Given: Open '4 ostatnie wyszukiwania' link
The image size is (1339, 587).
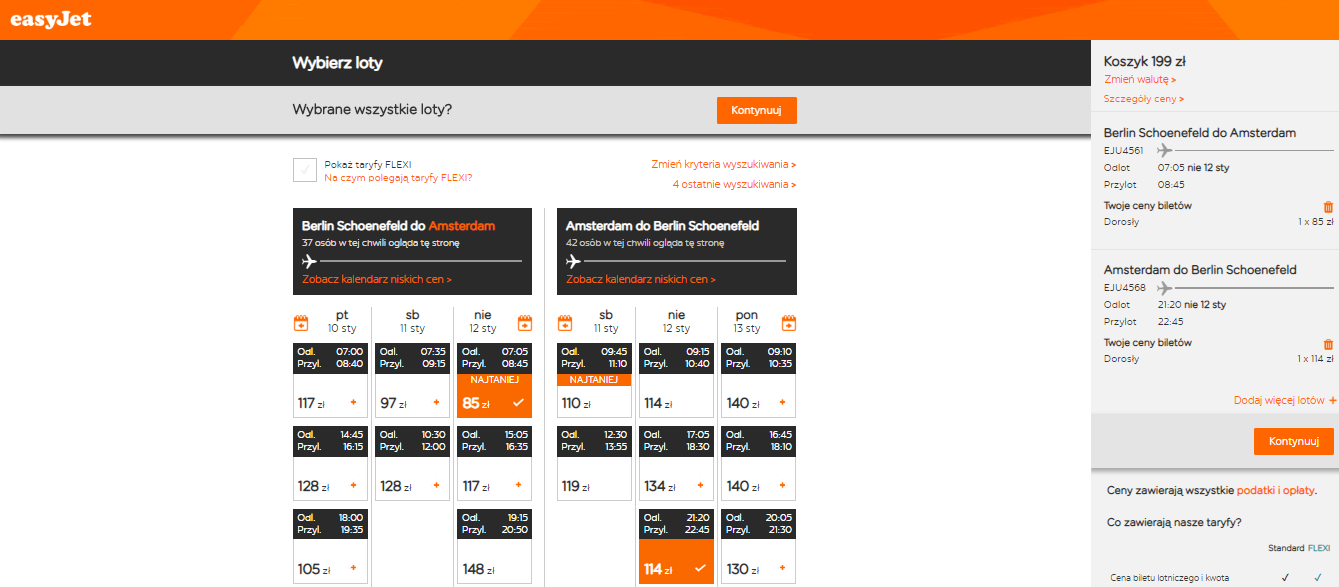Looking at the screenshot, I should (x=735, y=185).
